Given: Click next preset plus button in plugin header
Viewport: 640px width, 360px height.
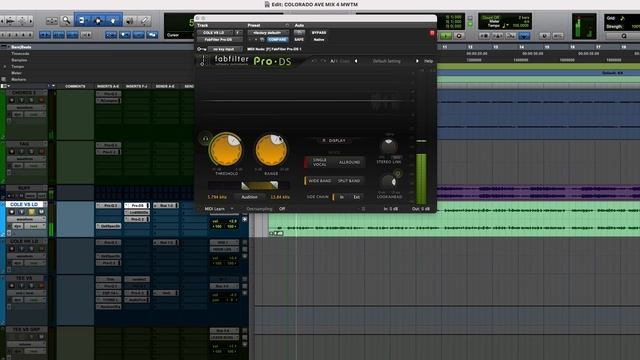Looking at the screenshot, I should (256, 40).
